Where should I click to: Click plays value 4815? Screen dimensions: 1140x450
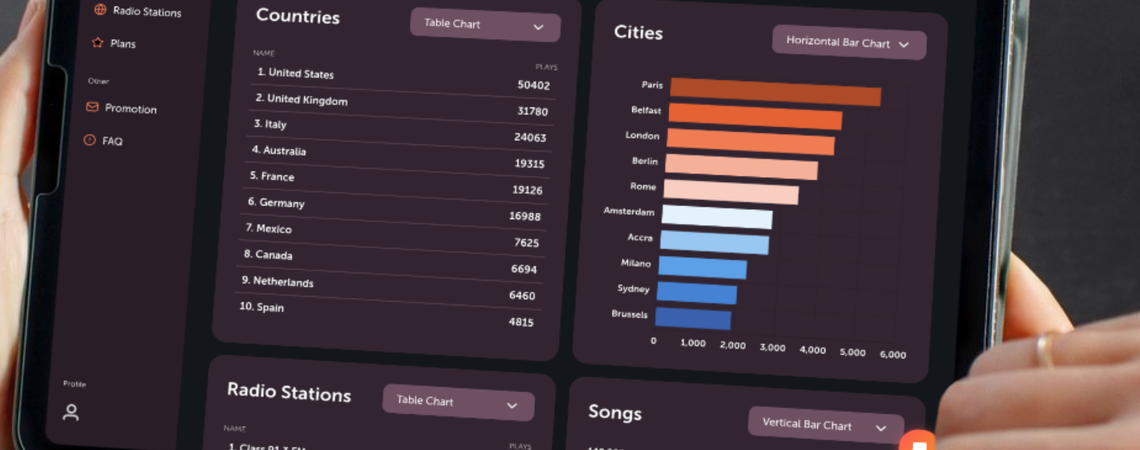coord(521,322)
